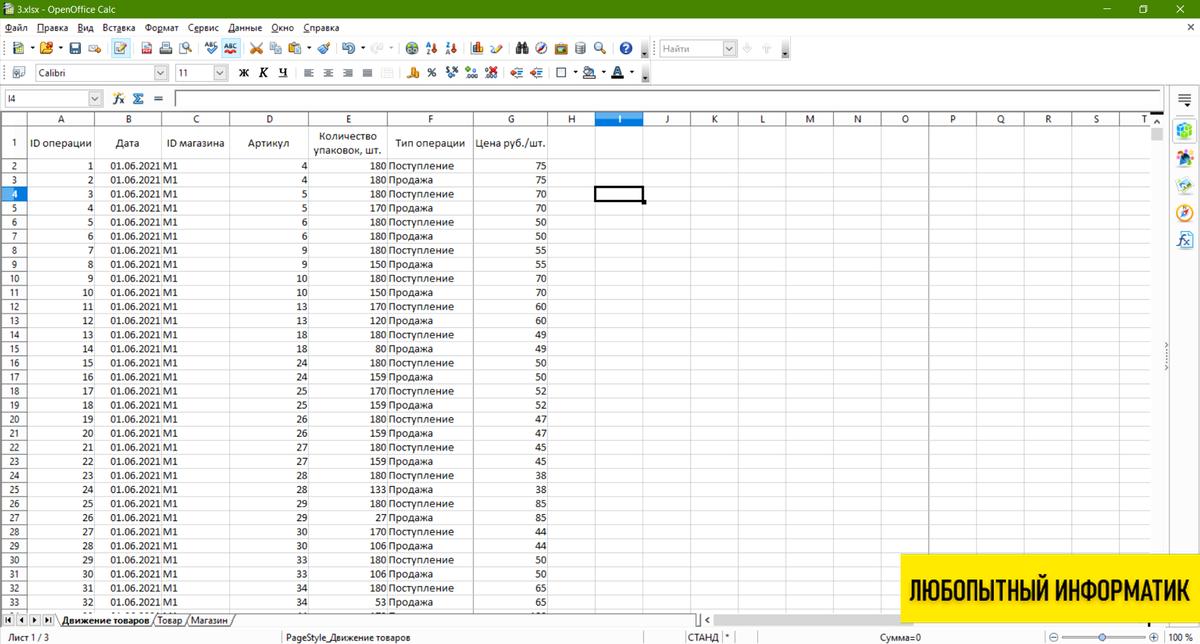Toggle underline Ч formatting

coord(283,73)
